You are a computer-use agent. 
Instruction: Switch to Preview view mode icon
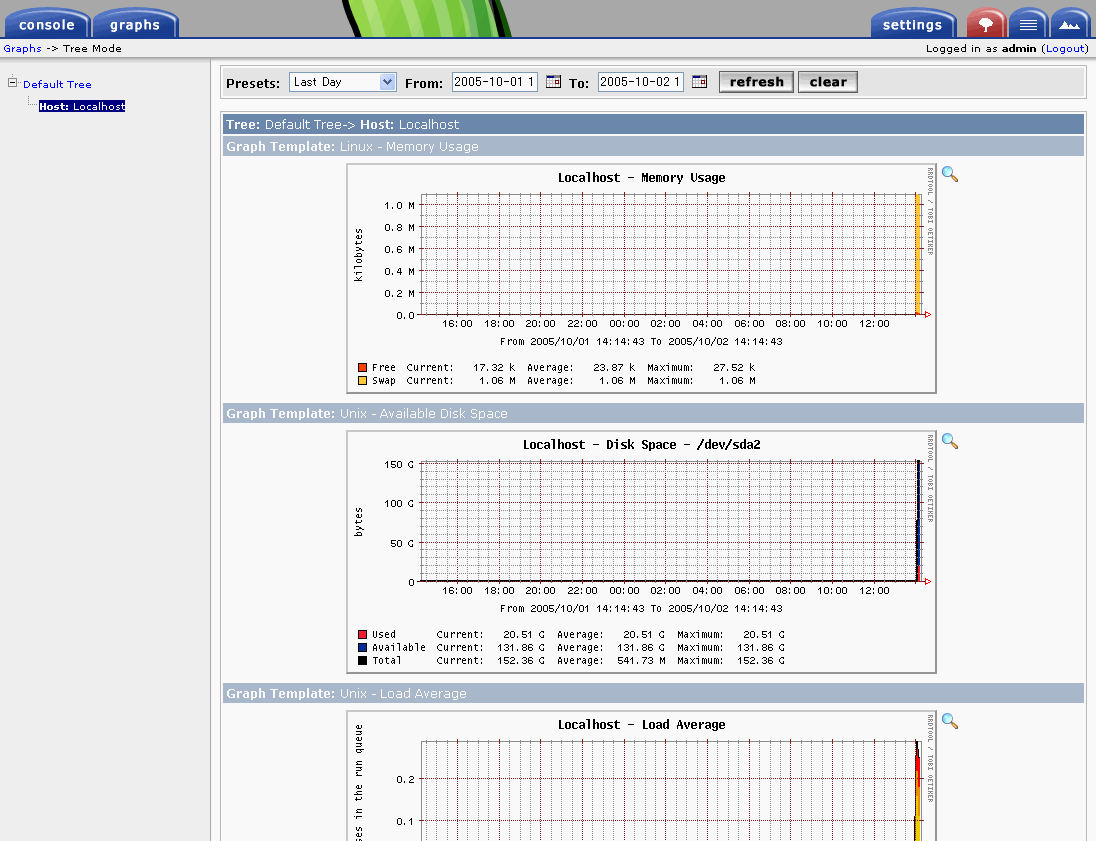point(1070,24)
